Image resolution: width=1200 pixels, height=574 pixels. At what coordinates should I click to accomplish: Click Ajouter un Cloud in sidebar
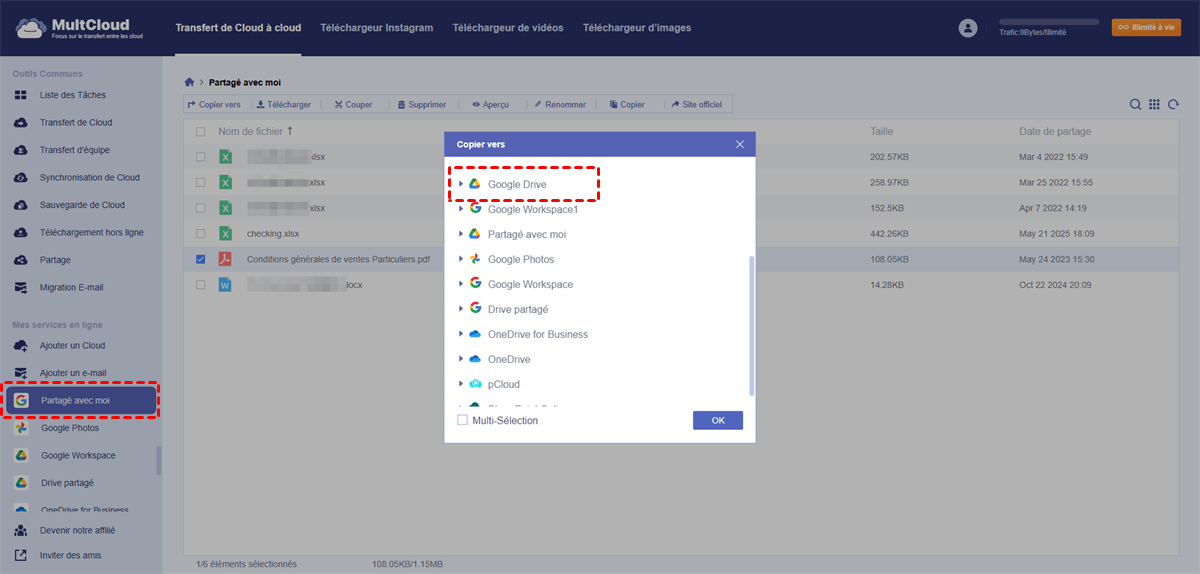coord(72,345)
